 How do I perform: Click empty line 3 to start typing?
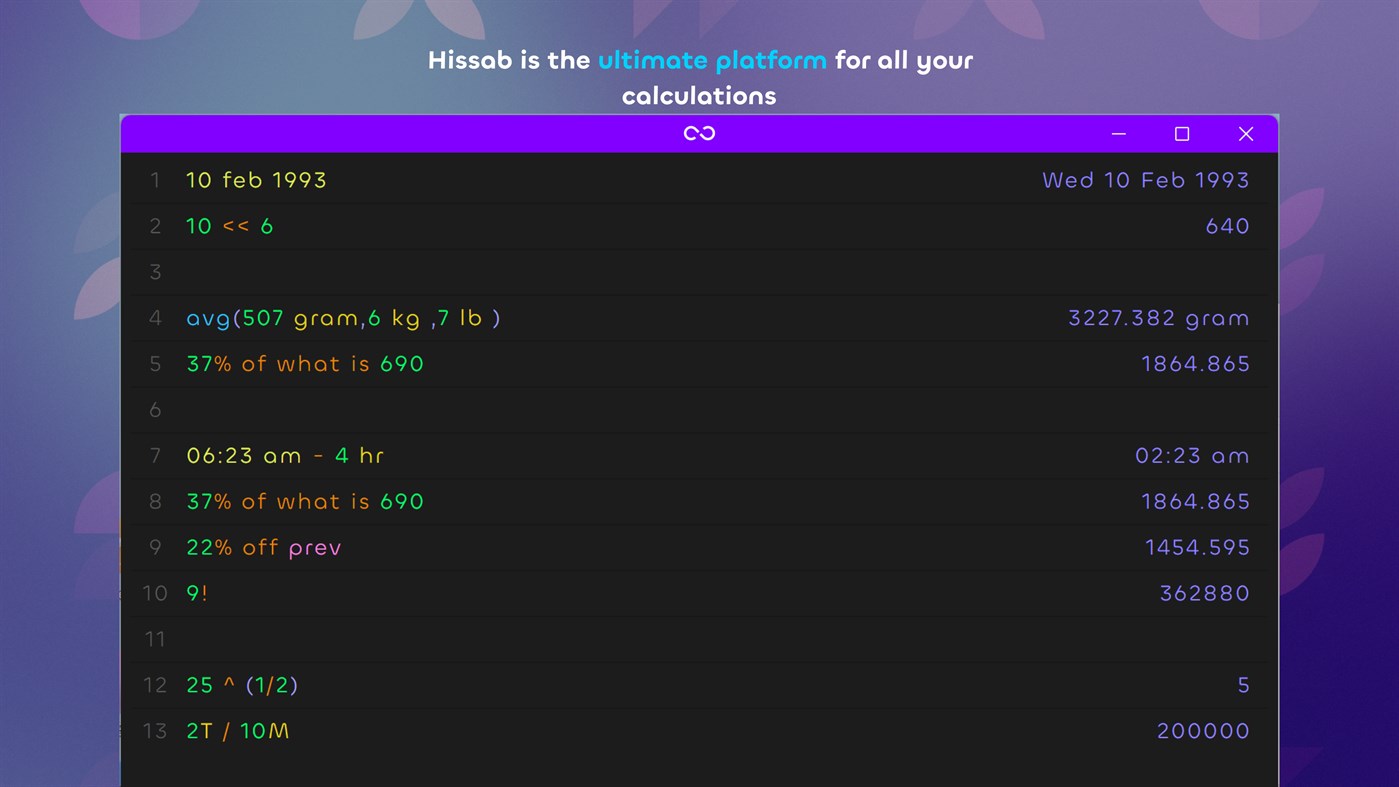tap(400, 272)
